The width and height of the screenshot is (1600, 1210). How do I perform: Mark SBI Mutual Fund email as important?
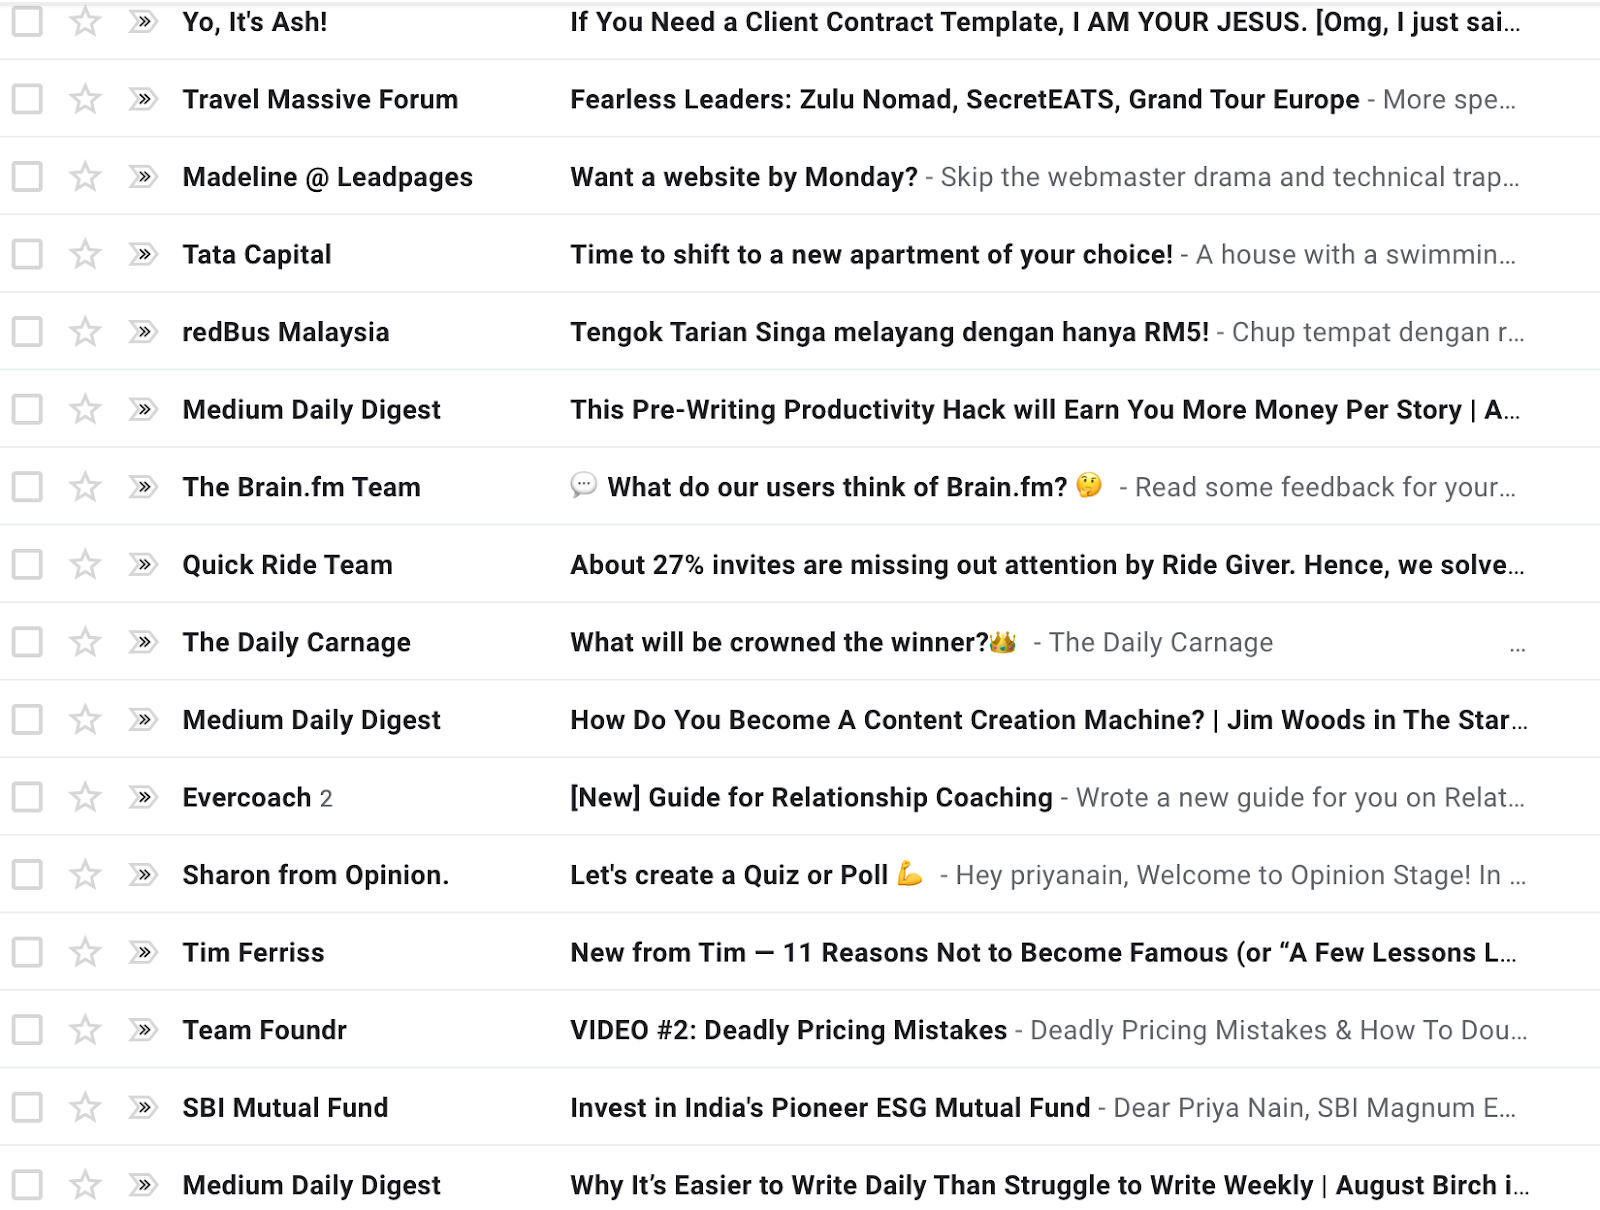click(x=144, y=1107)
